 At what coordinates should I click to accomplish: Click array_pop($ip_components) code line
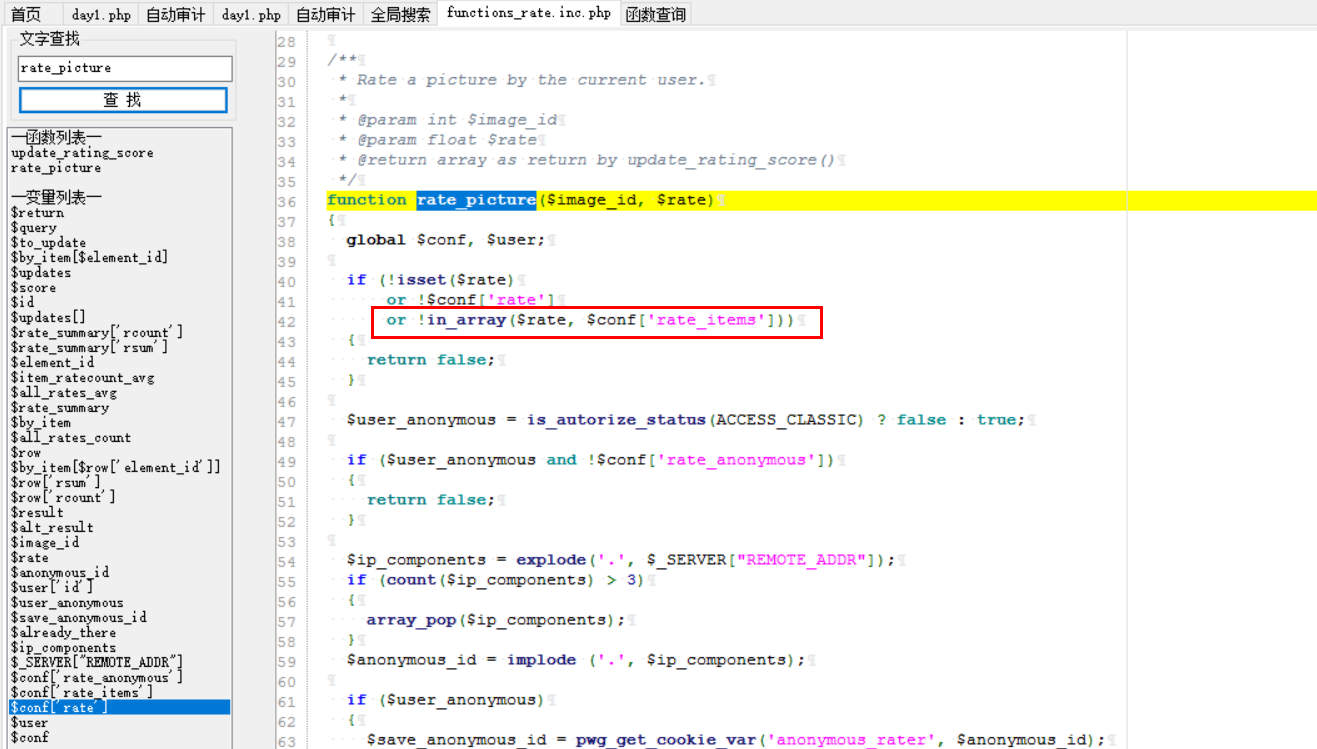[496, 620]
